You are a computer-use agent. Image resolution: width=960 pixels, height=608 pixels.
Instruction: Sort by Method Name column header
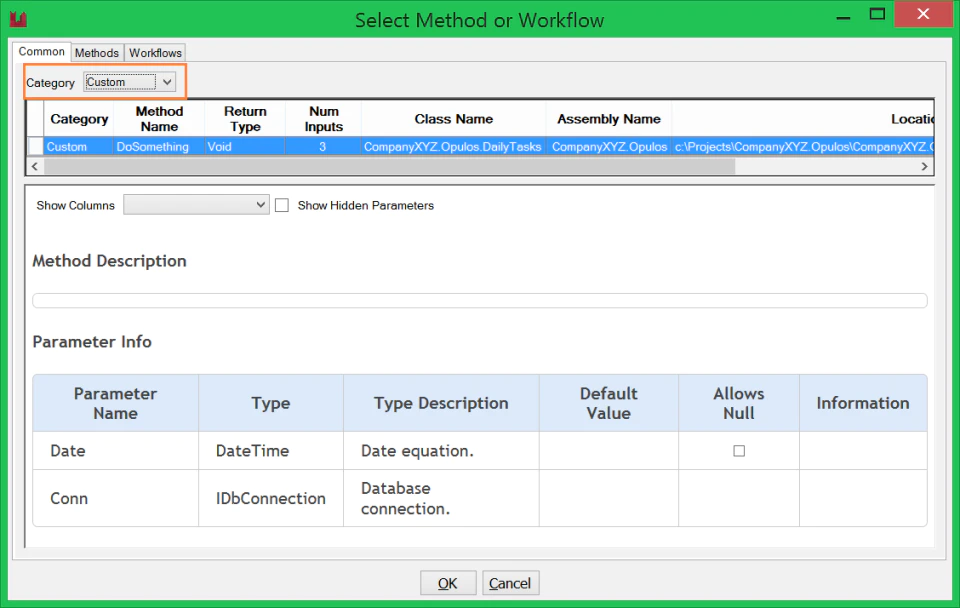(x=159, y=119)
